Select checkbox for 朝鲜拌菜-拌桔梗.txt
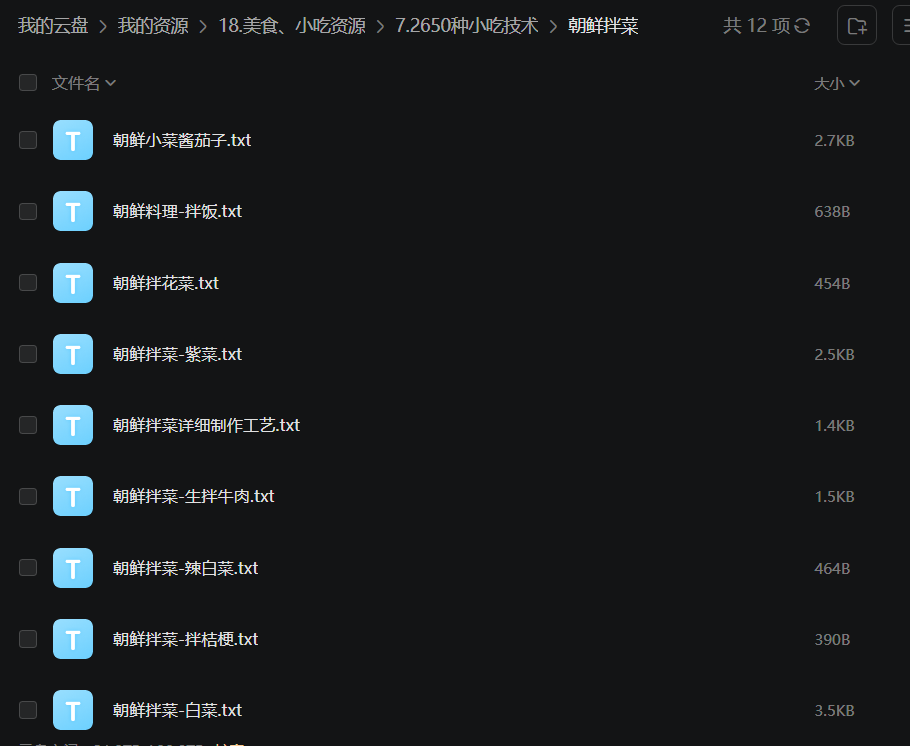This screenshot has width=910, height=746. [28, 639]
